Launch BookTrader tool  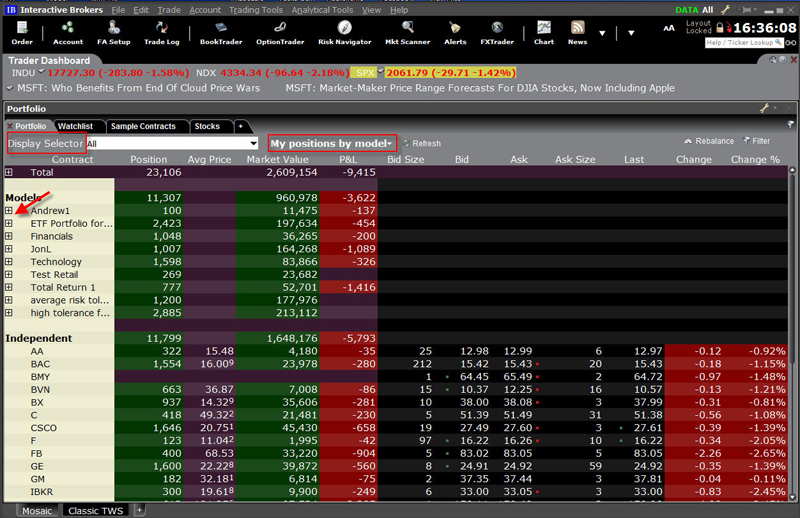click(221, 33)
